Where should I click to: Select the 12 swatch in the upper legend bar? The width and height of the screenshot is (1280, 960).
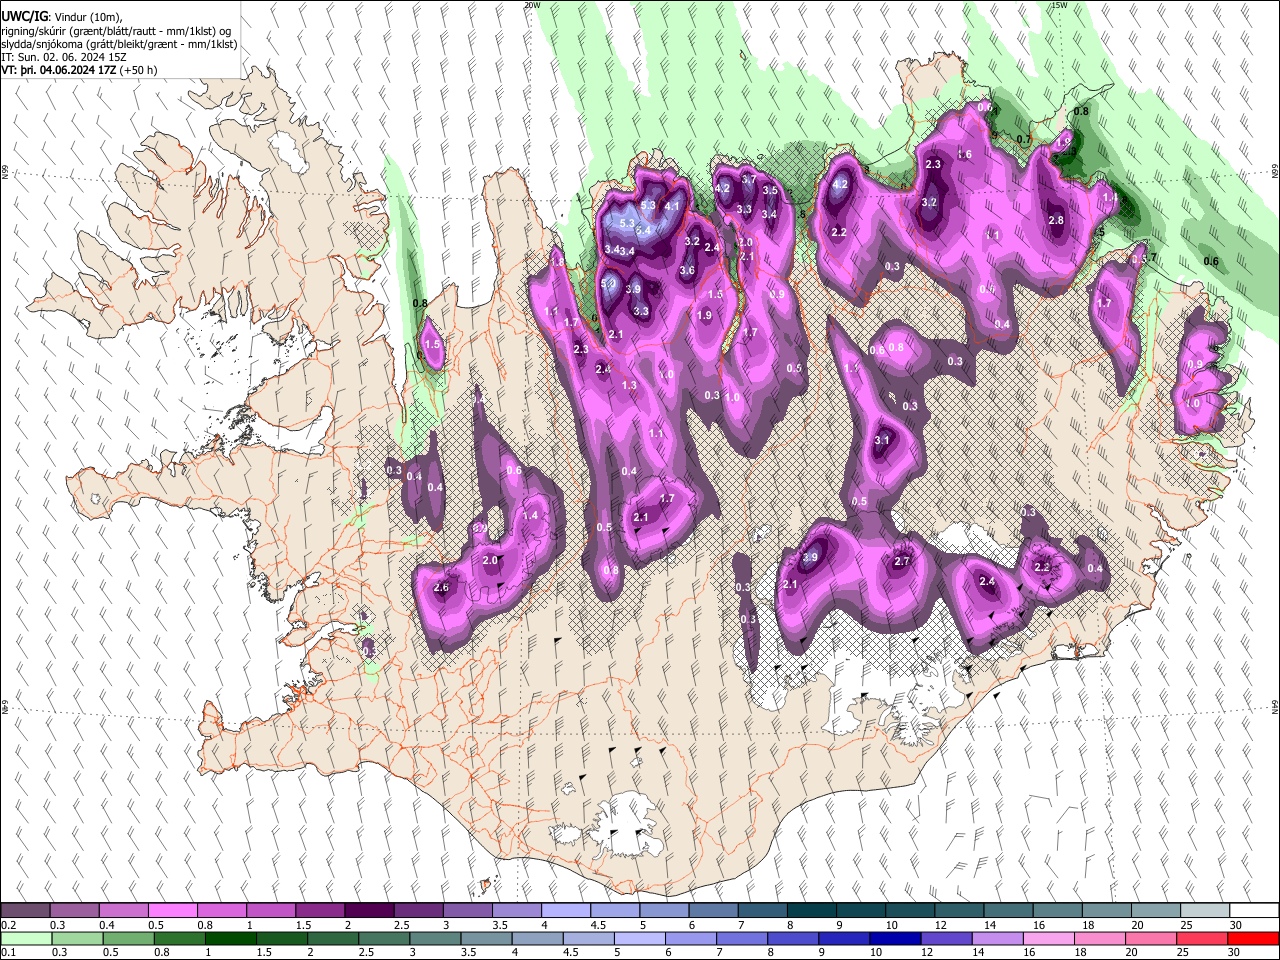coord(958,911)
